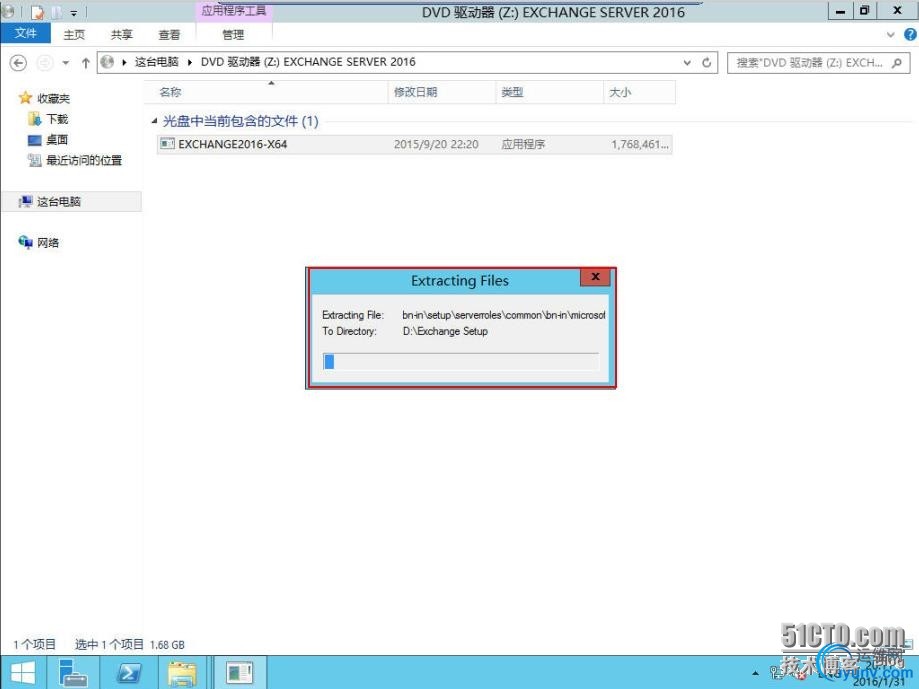Open Explorer help question mark
This screenshot has height=689, width=919.
coord(910,35)
